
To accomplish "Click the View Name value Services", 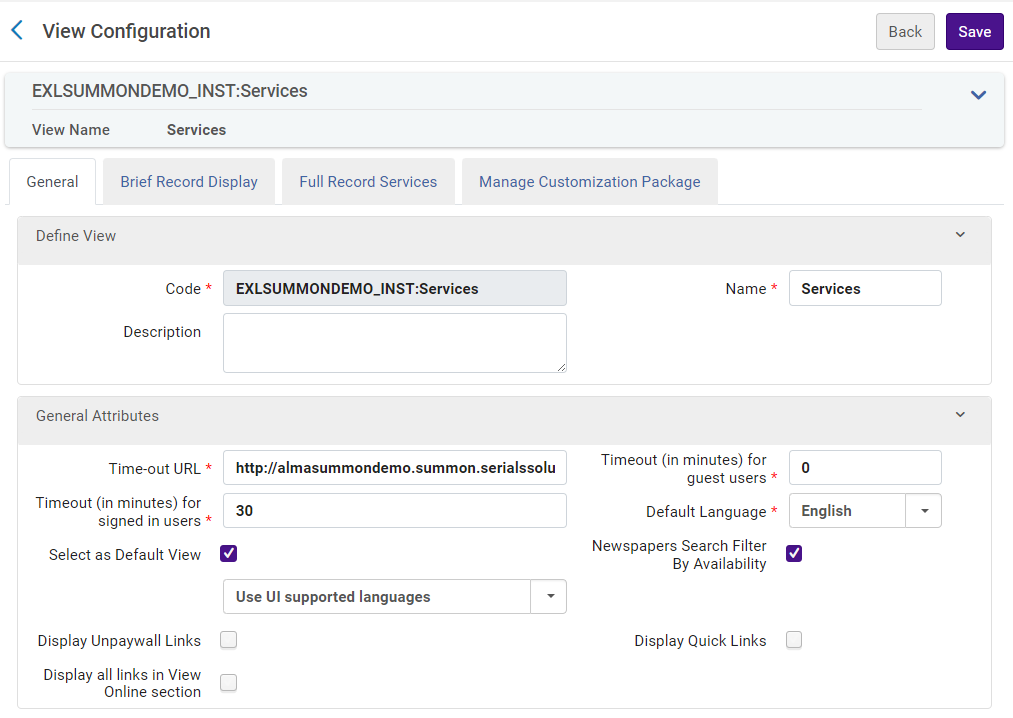I will (x=196, y=130).
